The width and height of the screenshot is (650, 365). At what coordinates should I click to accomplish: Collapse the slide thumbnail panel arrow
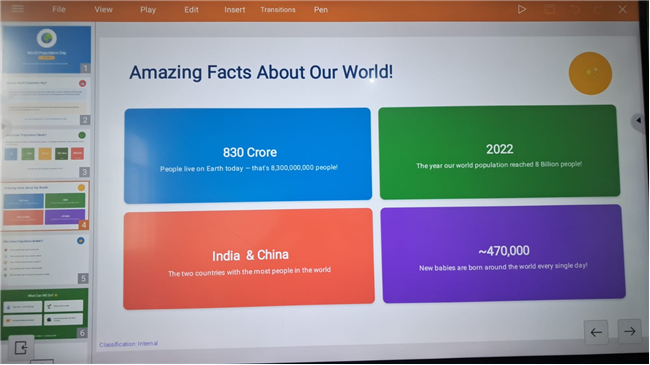pos(3,126)
